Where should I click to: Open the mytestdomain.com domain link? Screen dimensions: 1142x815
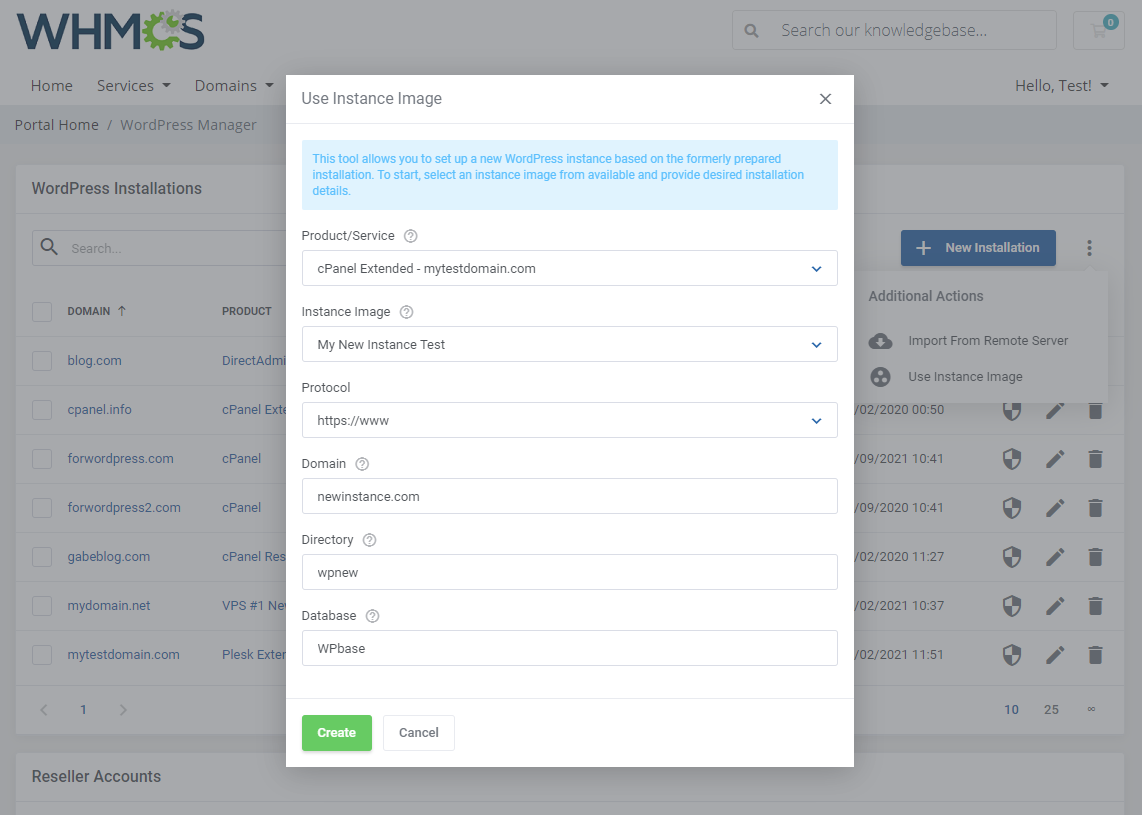coord(124,655)
